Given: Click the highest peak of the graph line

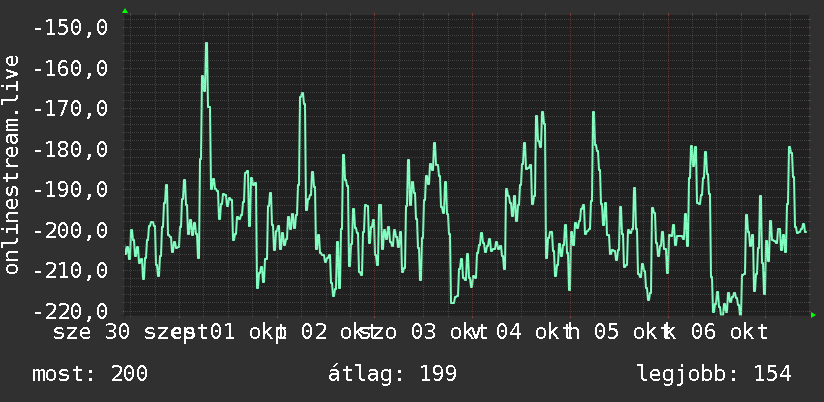Looking at the screenshot, I should (207, 44).
